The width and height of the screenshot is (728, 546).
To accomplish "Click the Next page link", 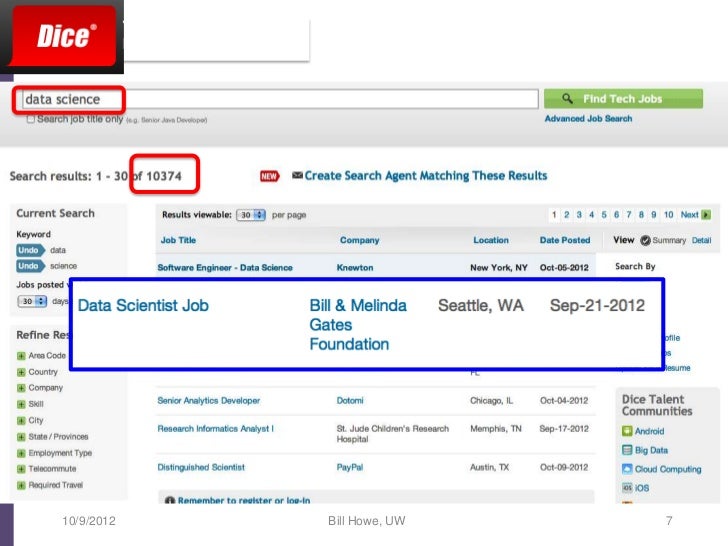I will (x=689, y=214).
